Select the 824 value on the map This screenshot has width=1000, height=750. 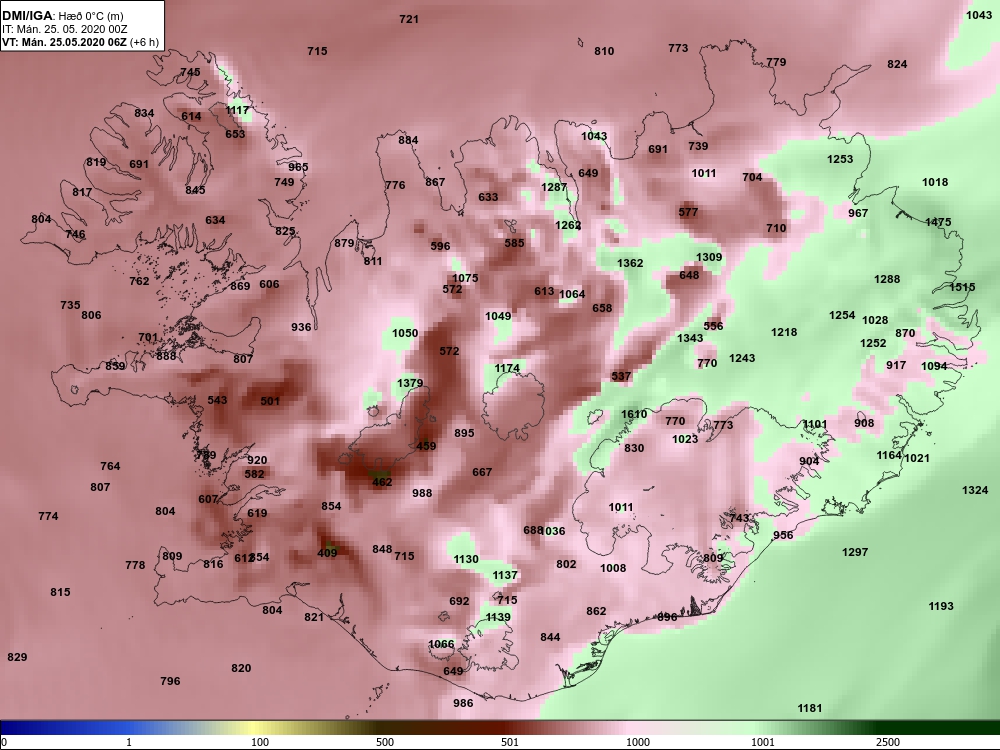(x=897, y=64)
